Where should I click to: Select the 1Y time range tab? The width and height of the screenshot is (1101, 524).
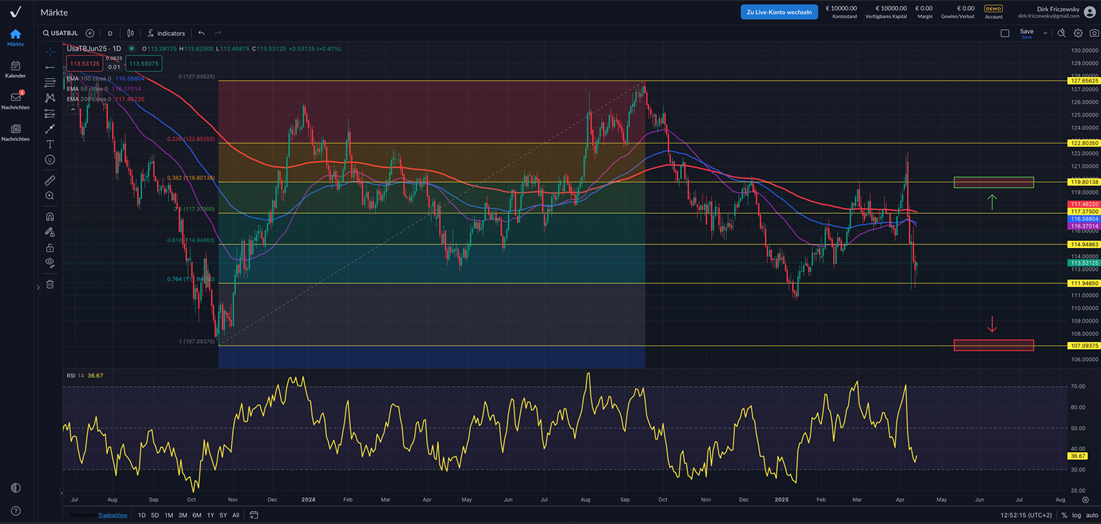pyautogui.click(x=210, y=515)
